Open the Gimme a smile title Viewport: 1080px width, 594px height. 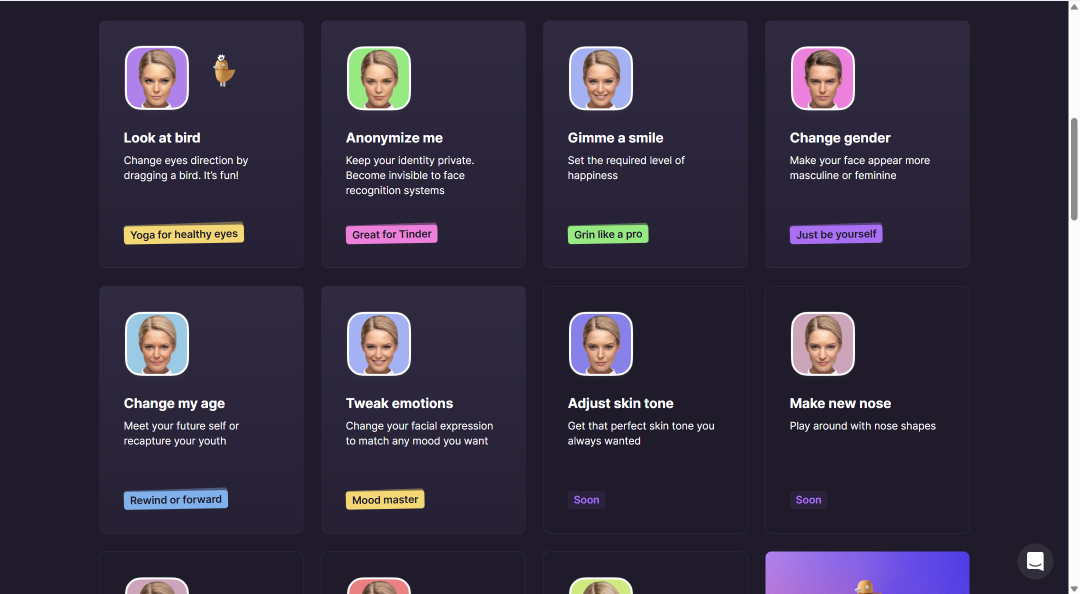pos(615,138)
